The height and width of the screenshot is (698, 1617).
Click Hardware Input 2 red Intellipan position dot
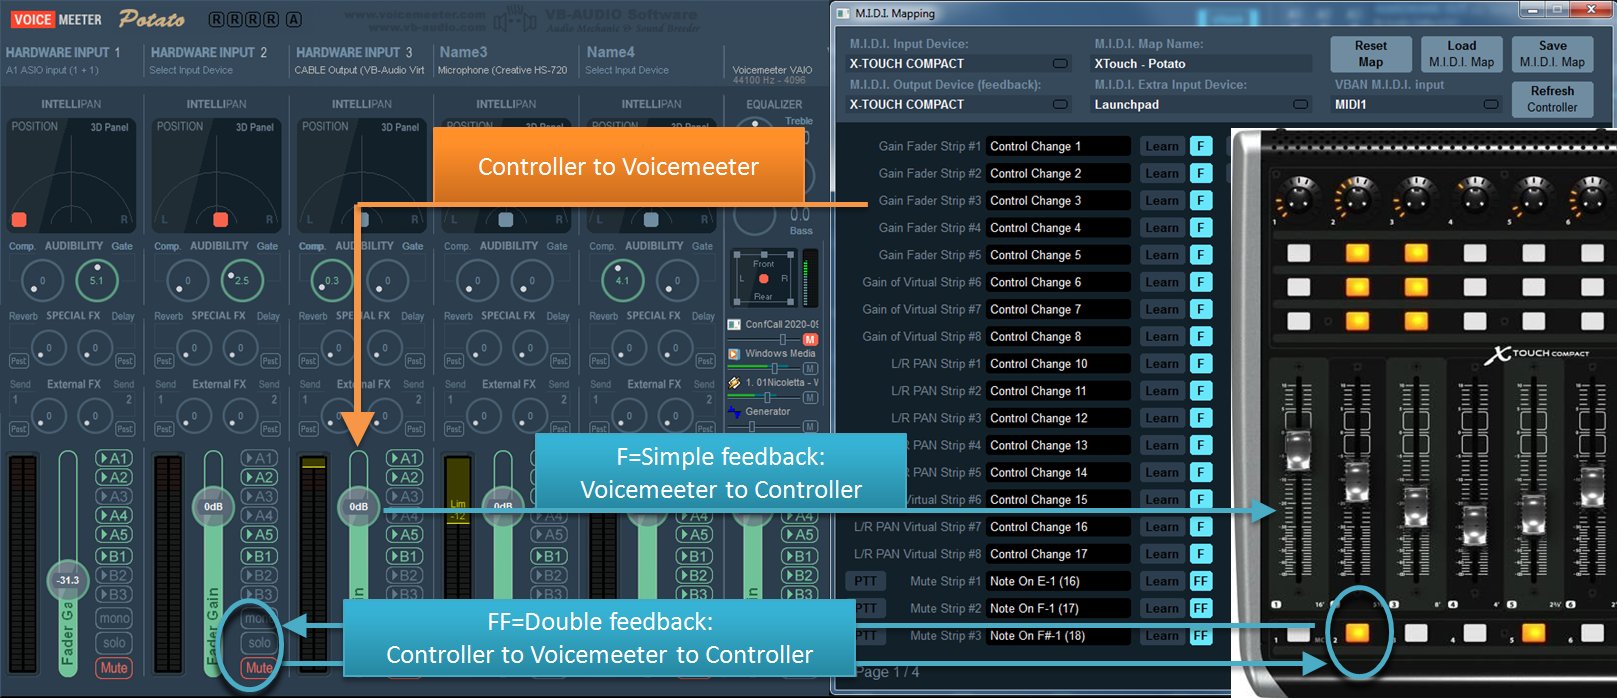pos(220,219)
